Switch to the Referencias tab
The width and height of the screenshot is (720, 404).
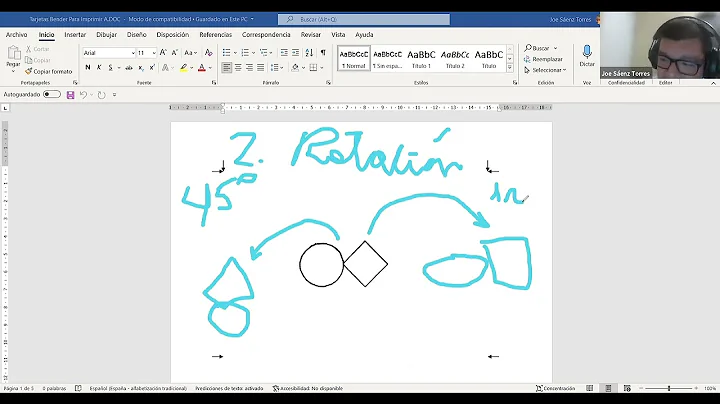(215, 35)
